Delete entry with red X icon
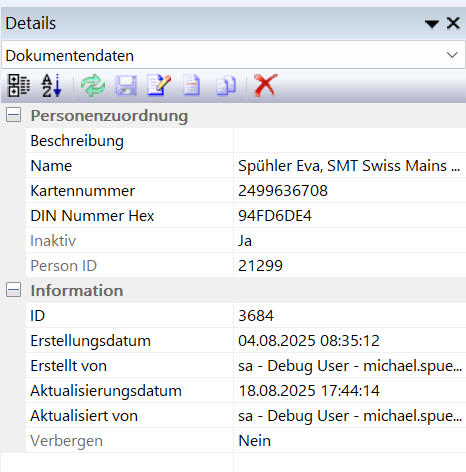Screen dimensions: 466x472 click(x=266, y=86)
